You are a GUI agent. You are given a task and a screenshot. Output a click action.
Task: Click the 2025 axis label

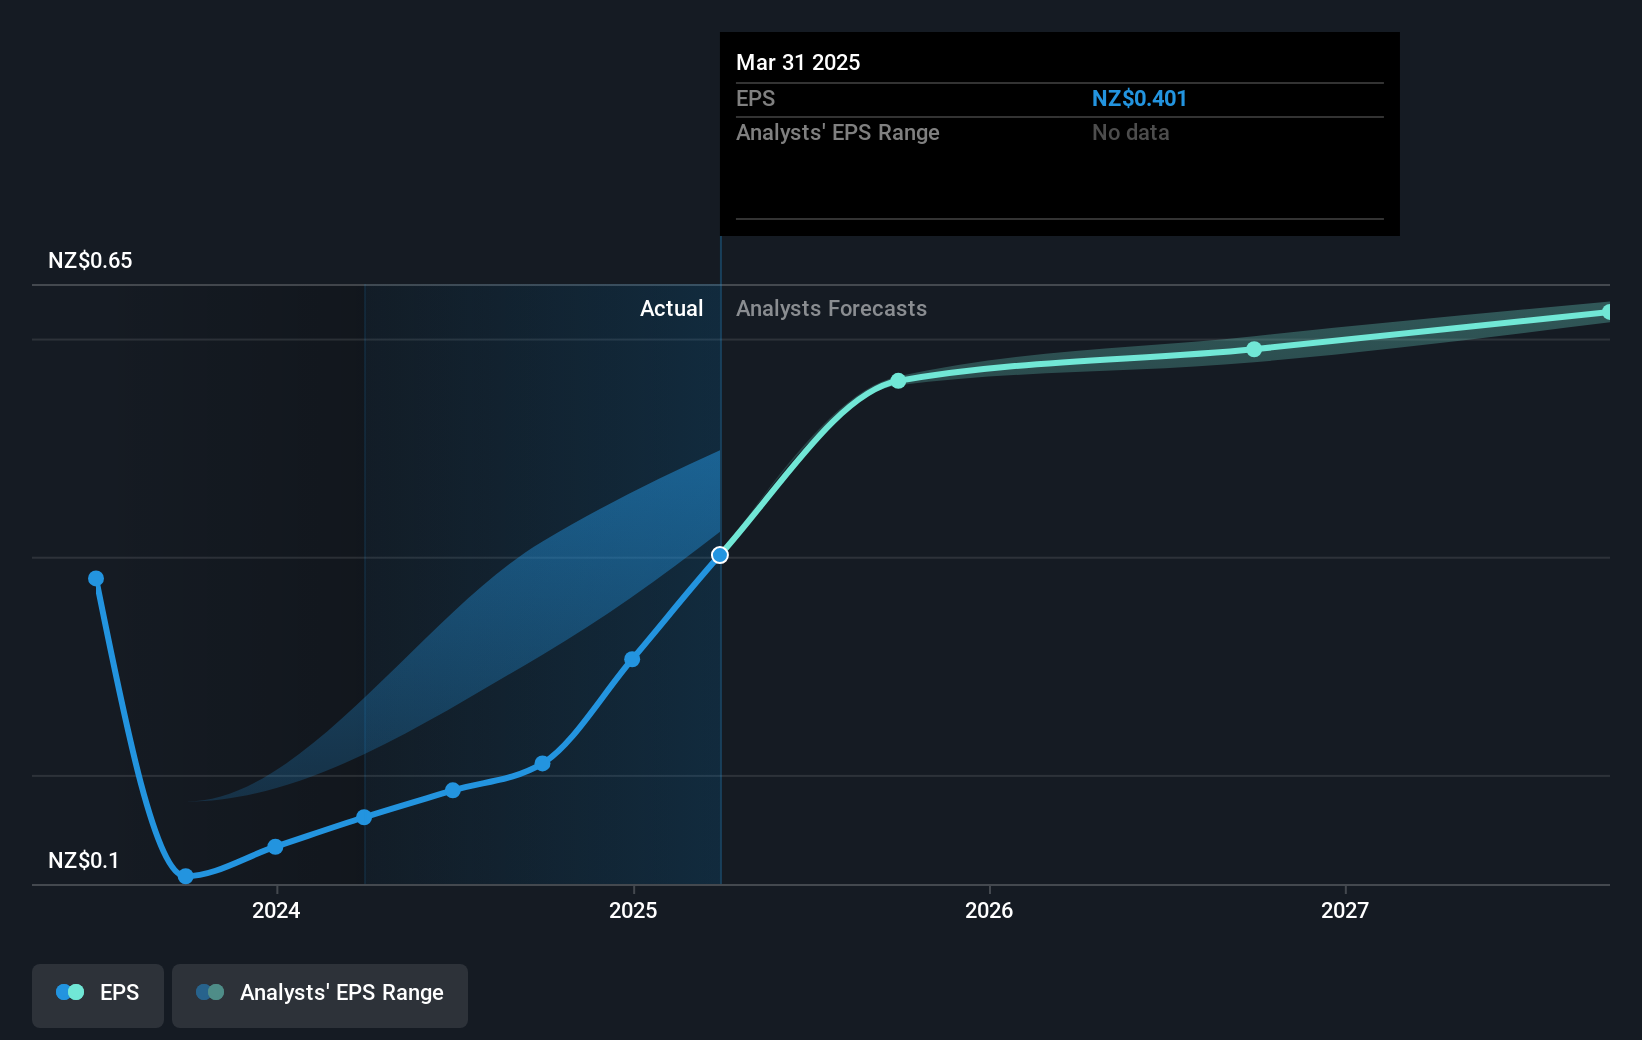(x=633, y=910)
